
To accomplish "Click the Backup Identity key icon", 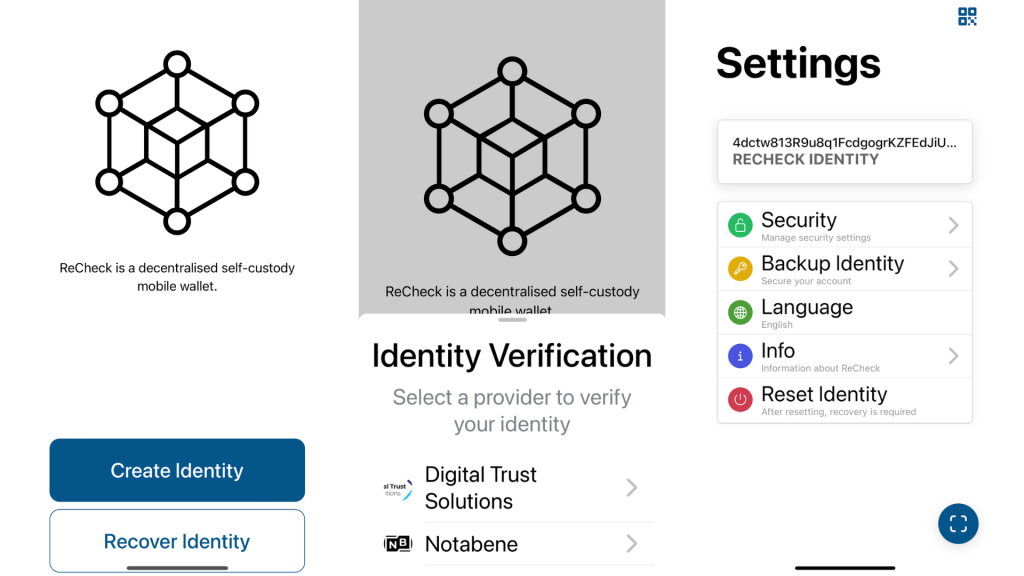I will [x=739, y=268].
